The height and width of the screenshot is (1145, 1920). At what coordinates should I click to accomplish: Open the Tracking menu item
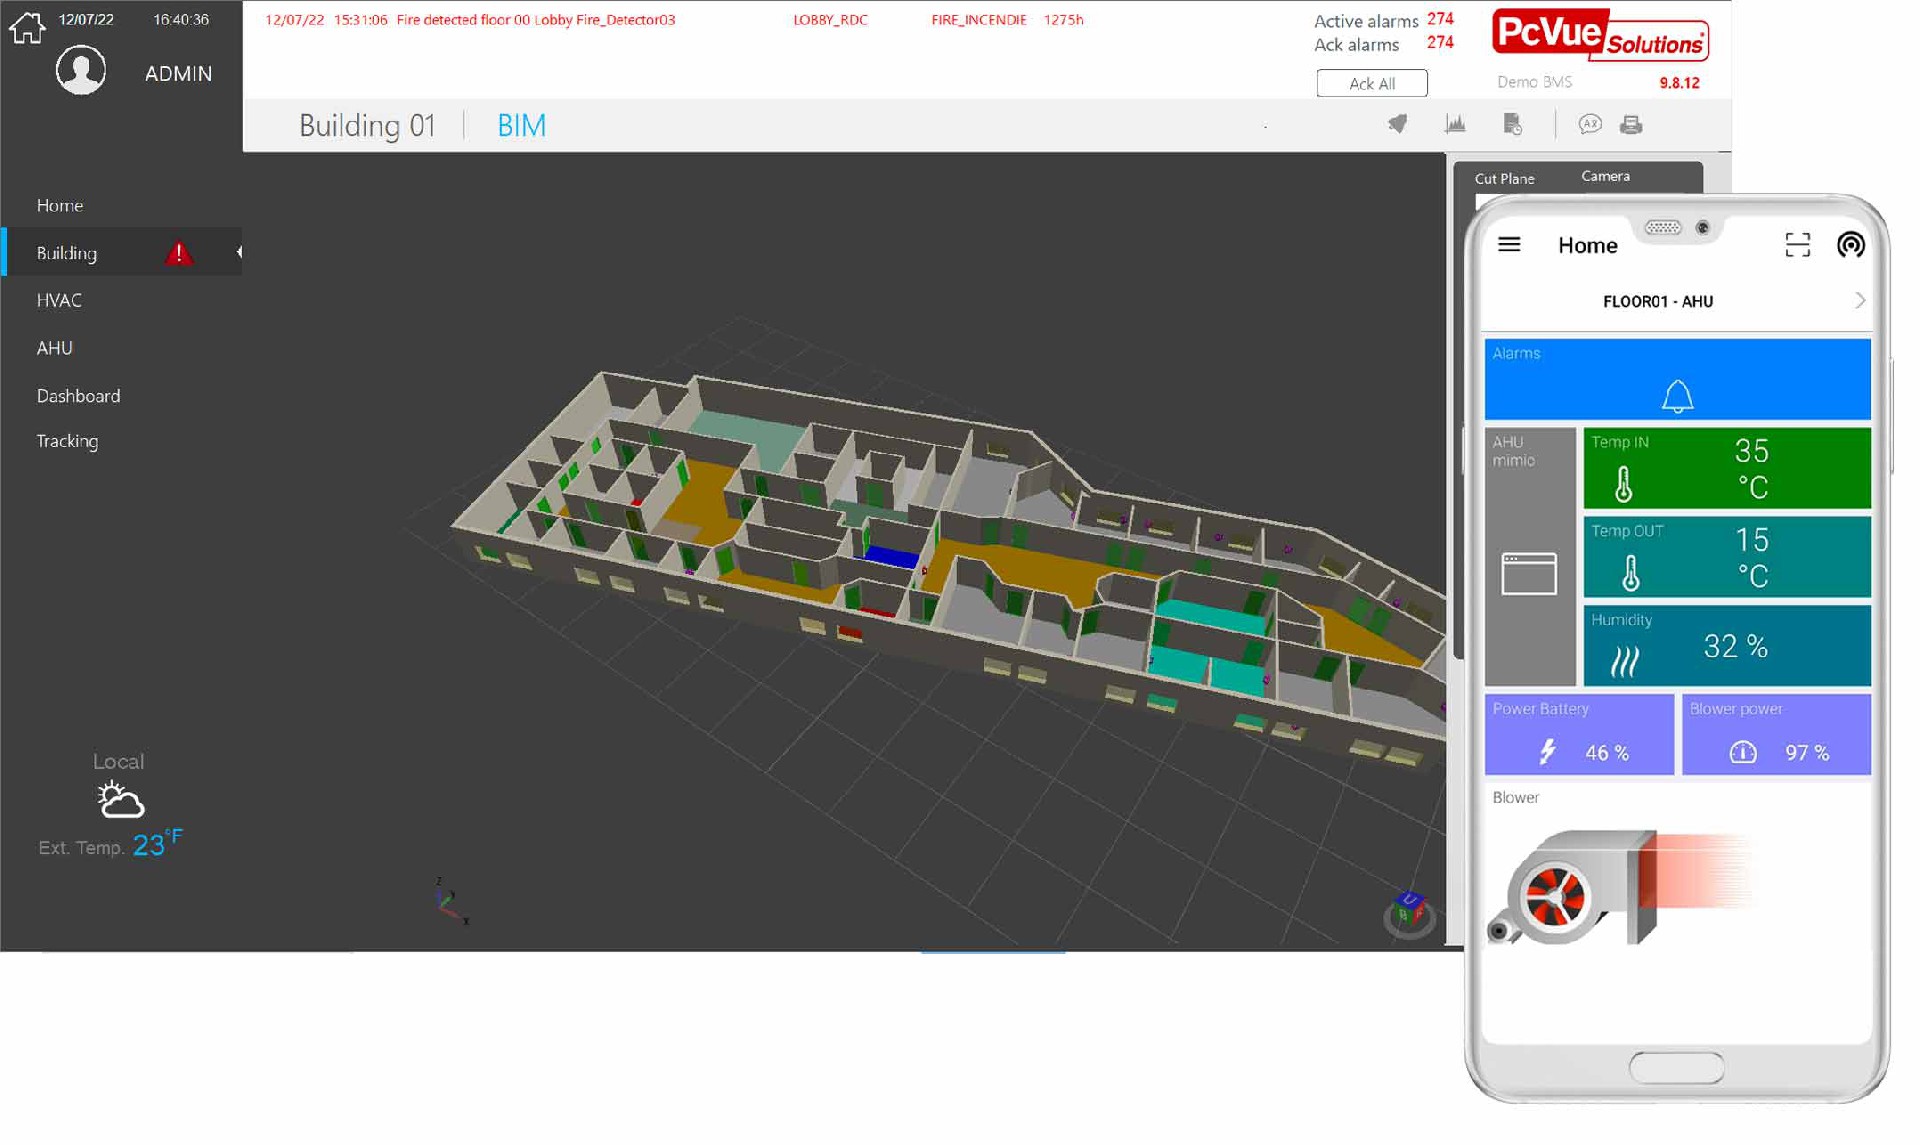[x=67, y=441]
